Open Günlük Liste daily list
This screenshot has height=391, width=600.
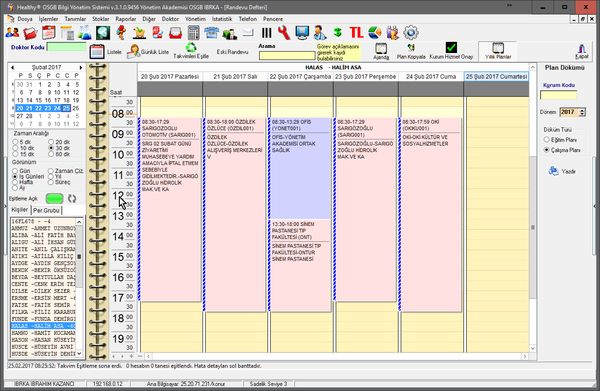click(x=147, y=52)
